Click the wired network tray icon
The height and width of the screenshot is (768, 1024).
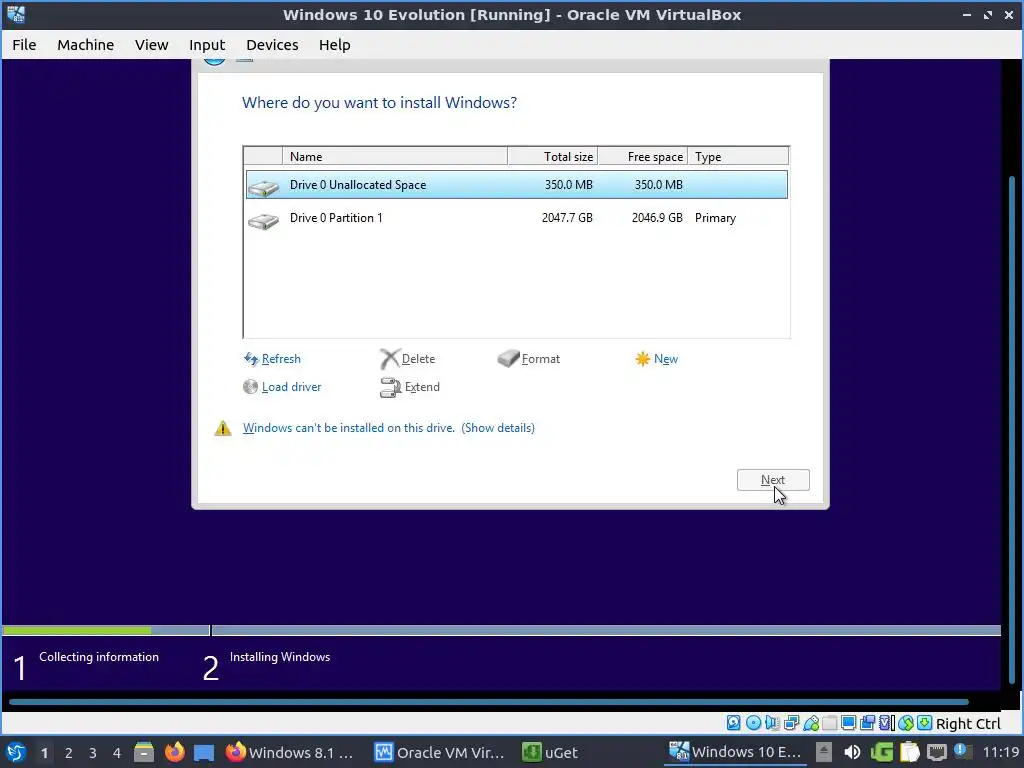[936, 752]
